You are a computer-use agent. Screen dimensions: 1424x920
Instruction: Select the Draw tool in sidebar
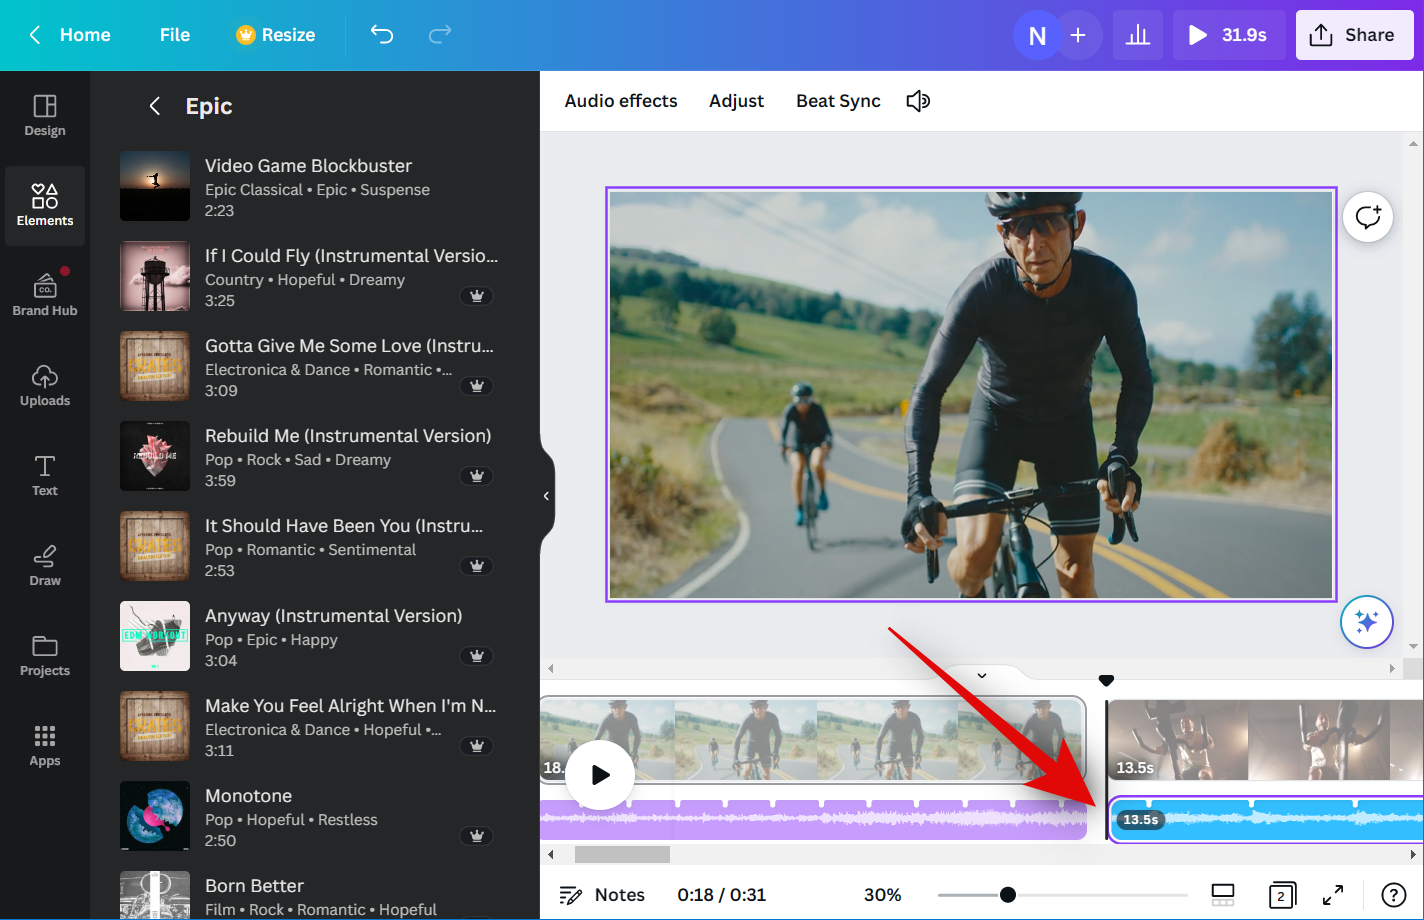(x=45, y=565)
